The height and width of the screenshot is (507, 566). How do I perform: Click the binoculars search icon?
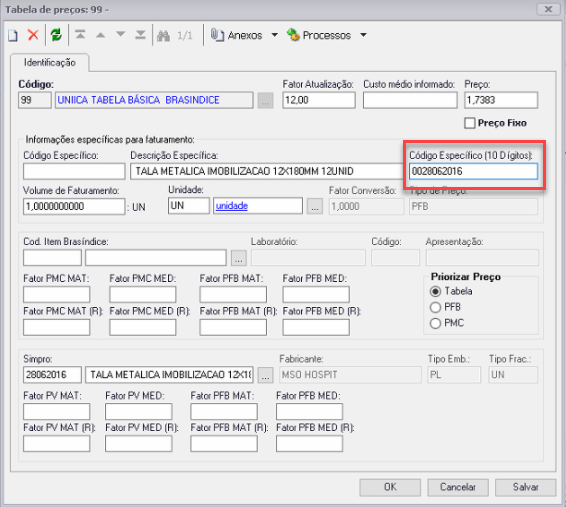click(163, 35)
